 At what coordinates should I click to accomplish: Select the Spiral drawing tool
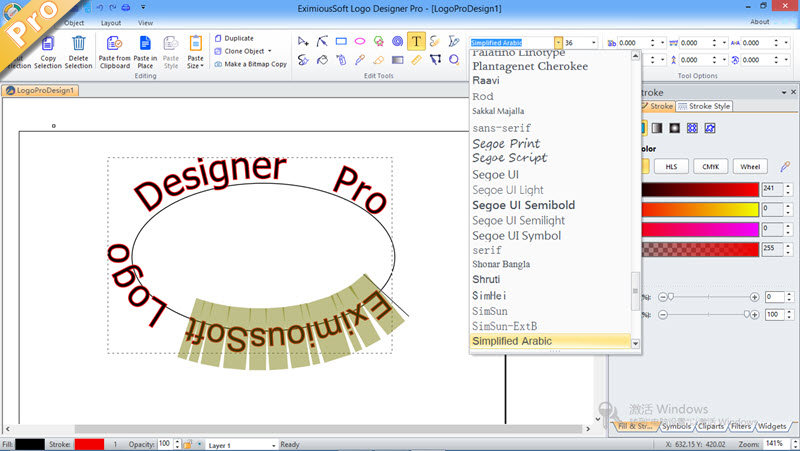[397, 41]
